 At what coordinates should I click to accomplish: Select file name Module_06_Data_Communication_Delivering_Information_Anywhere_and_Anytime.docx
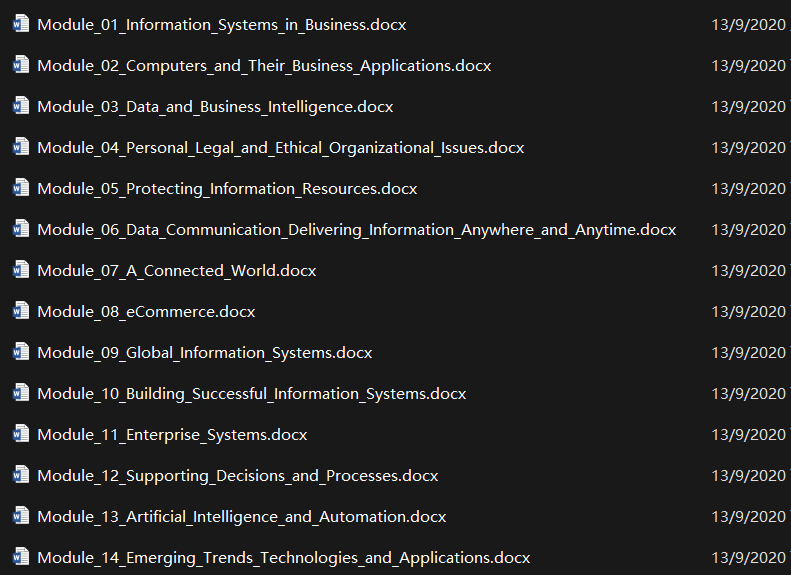point(357,230)
